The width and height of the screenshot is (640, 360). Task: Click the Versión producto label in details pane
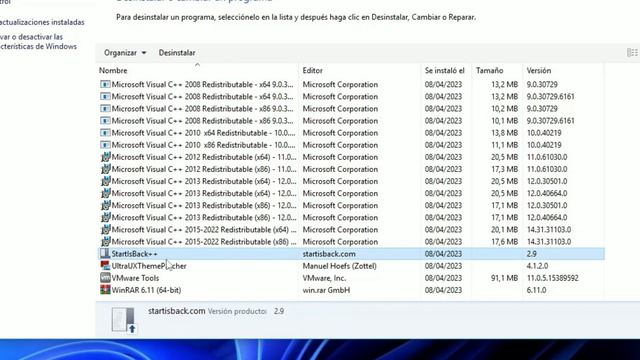[237, 311]
